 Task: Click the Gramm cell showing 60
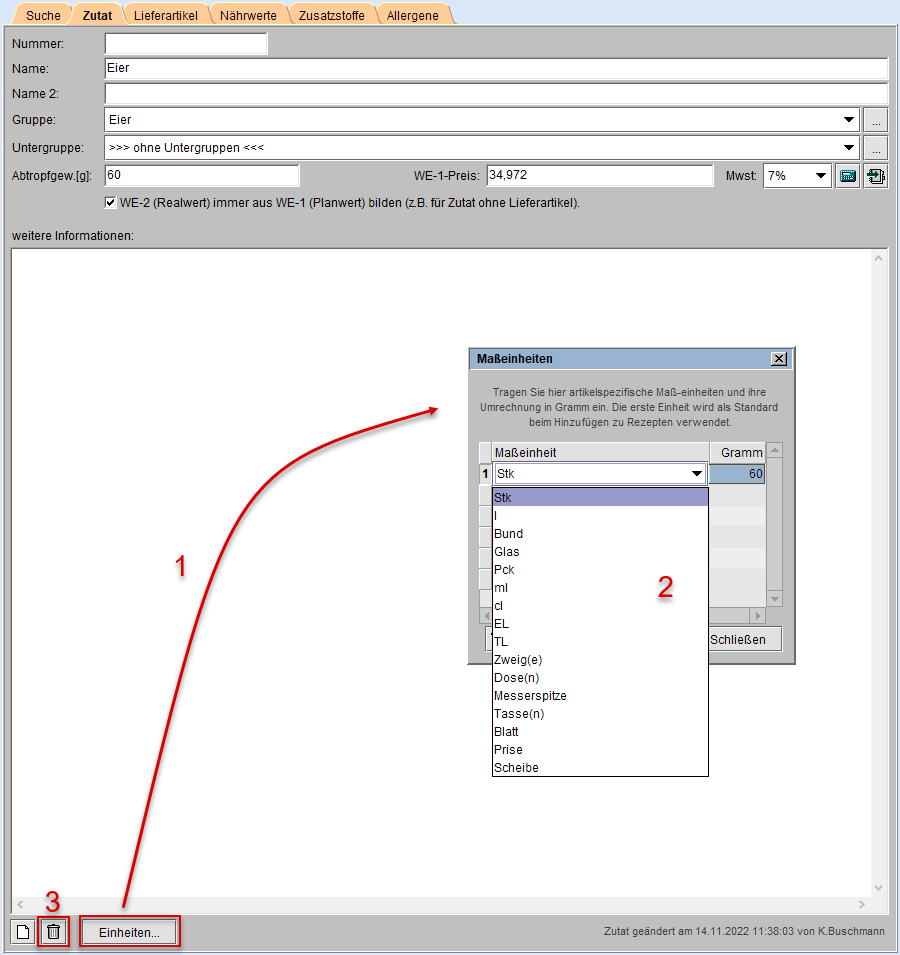[737, 473]
